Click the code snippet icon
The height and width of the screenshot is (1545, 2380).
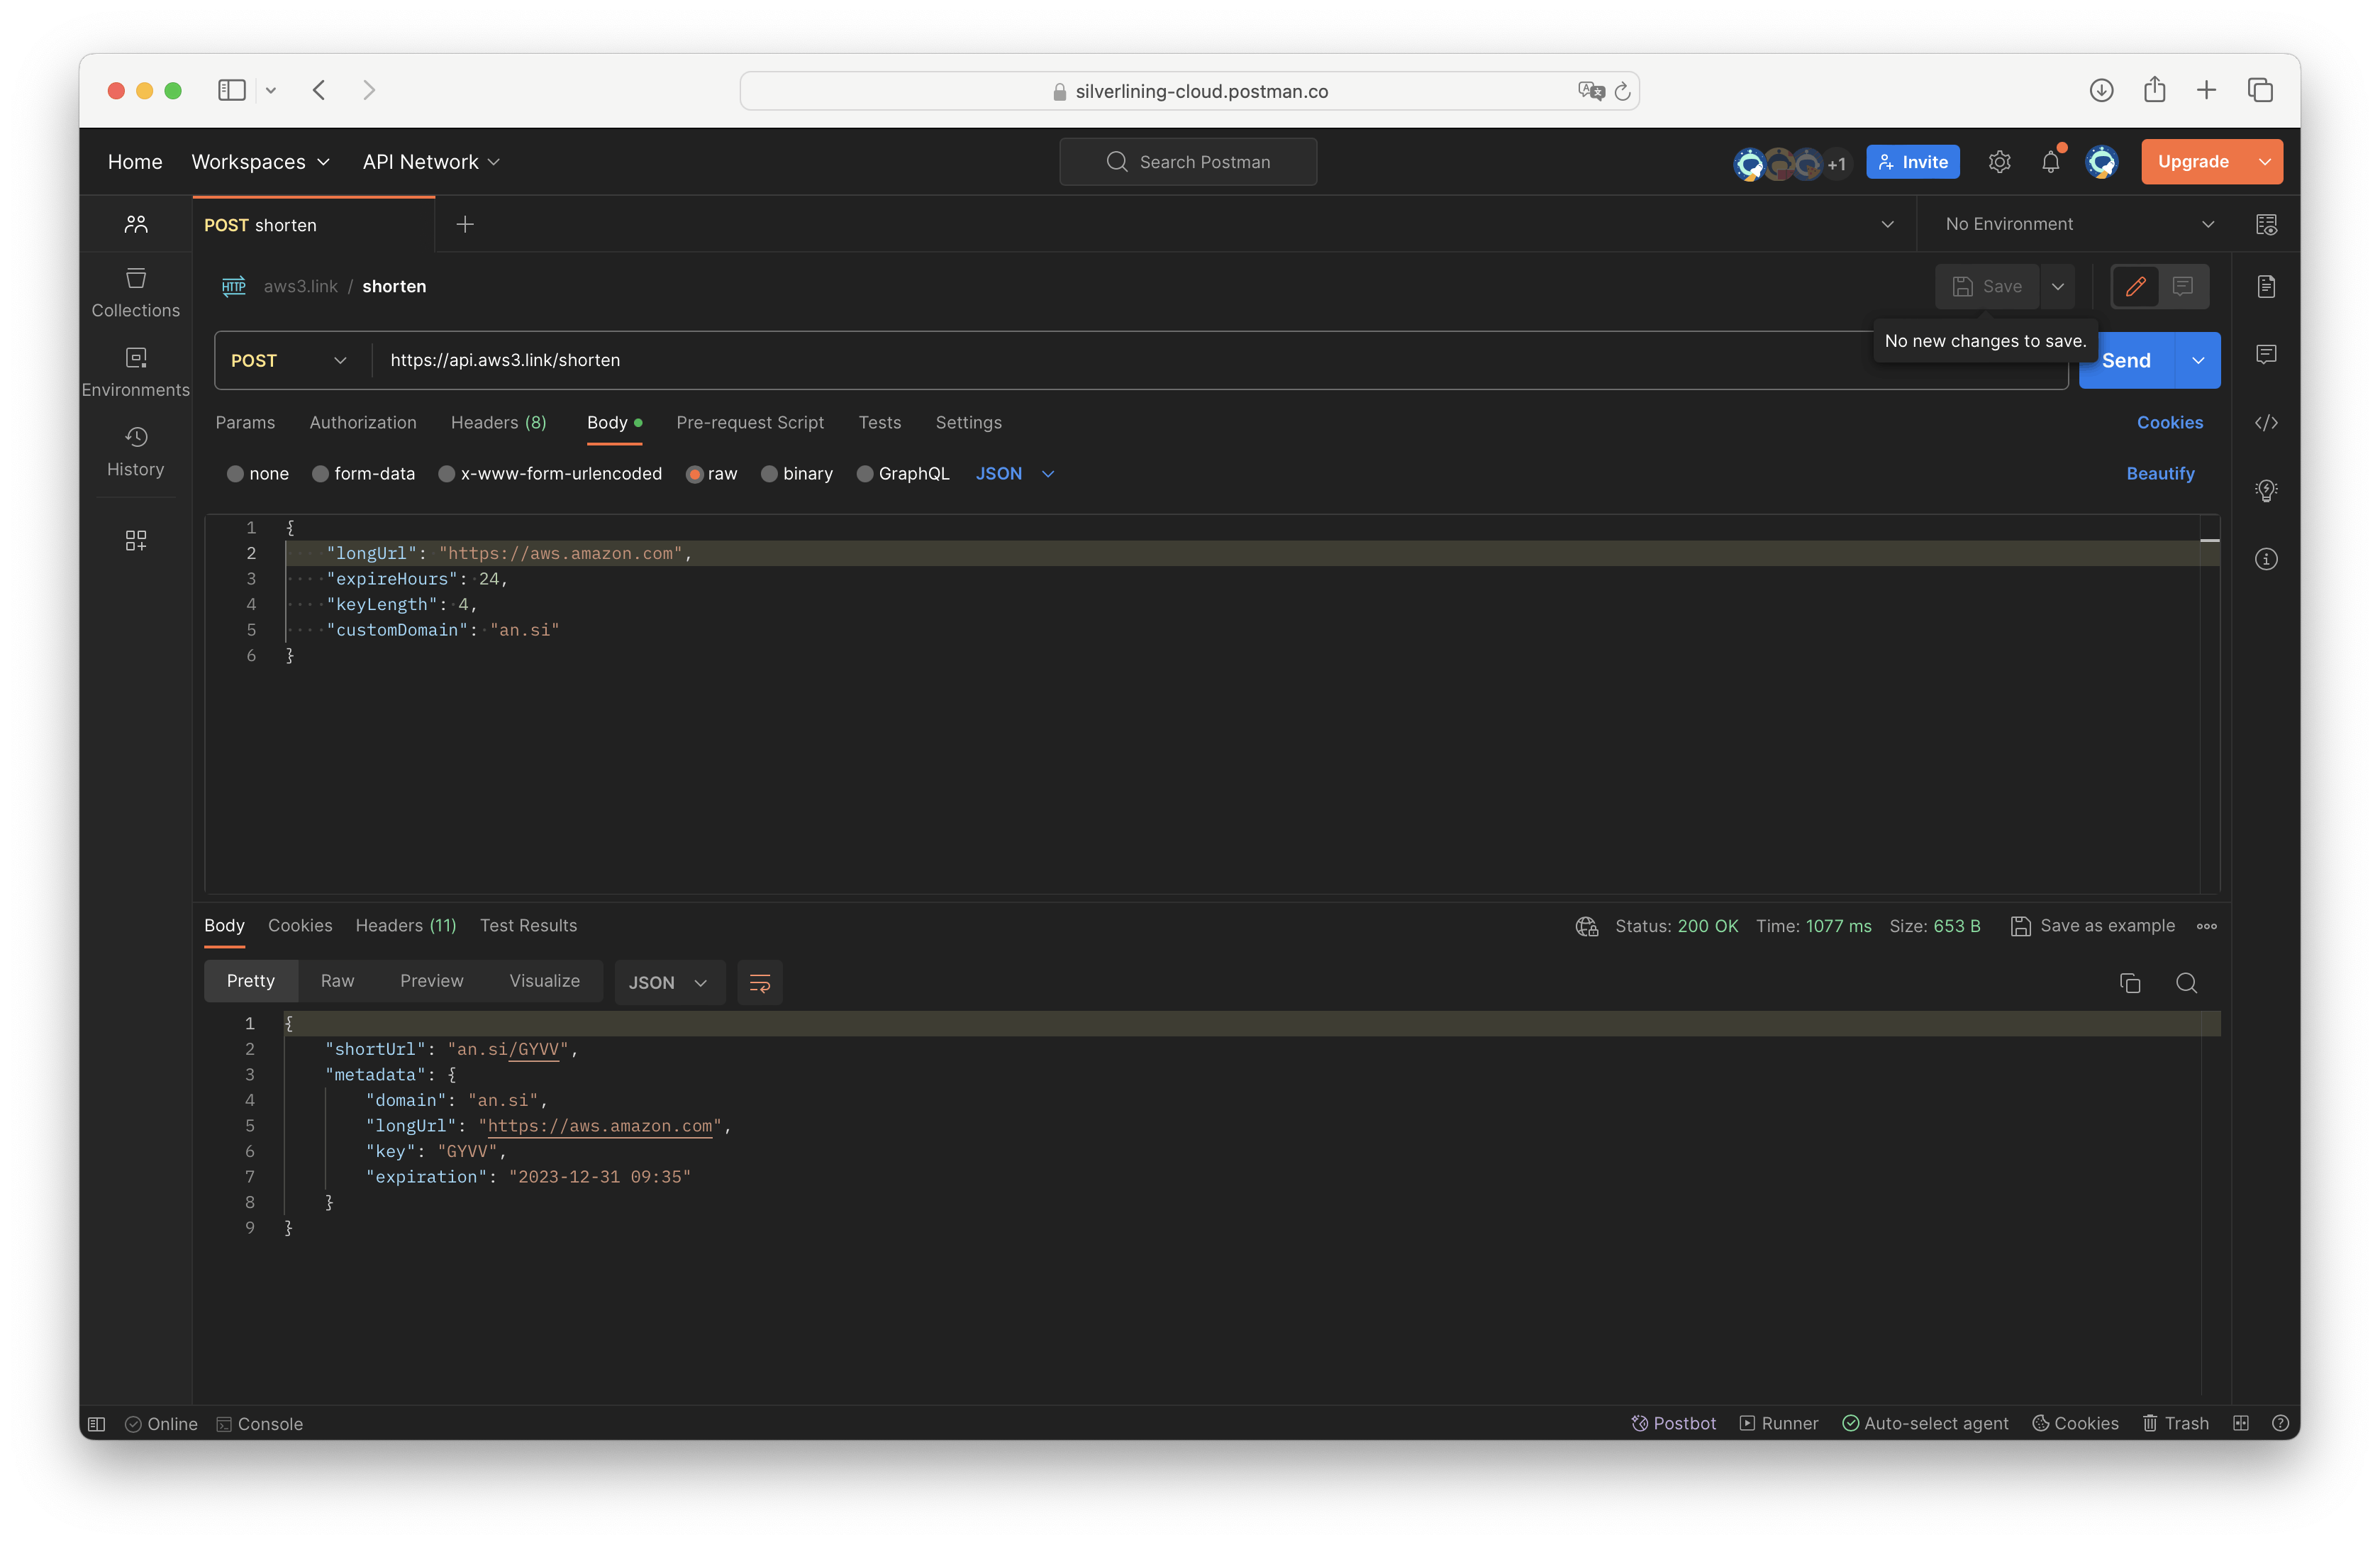click(2266, 423)
